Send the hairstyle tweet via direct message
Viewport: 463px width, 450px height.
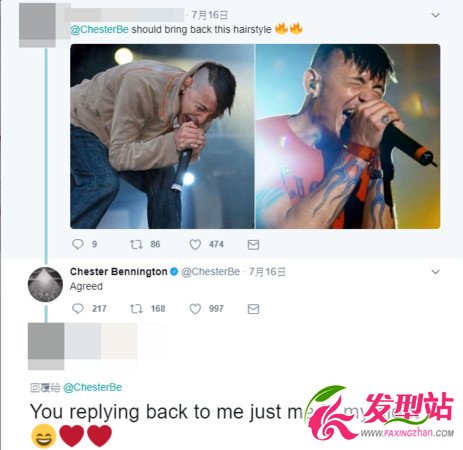[253, 245]
